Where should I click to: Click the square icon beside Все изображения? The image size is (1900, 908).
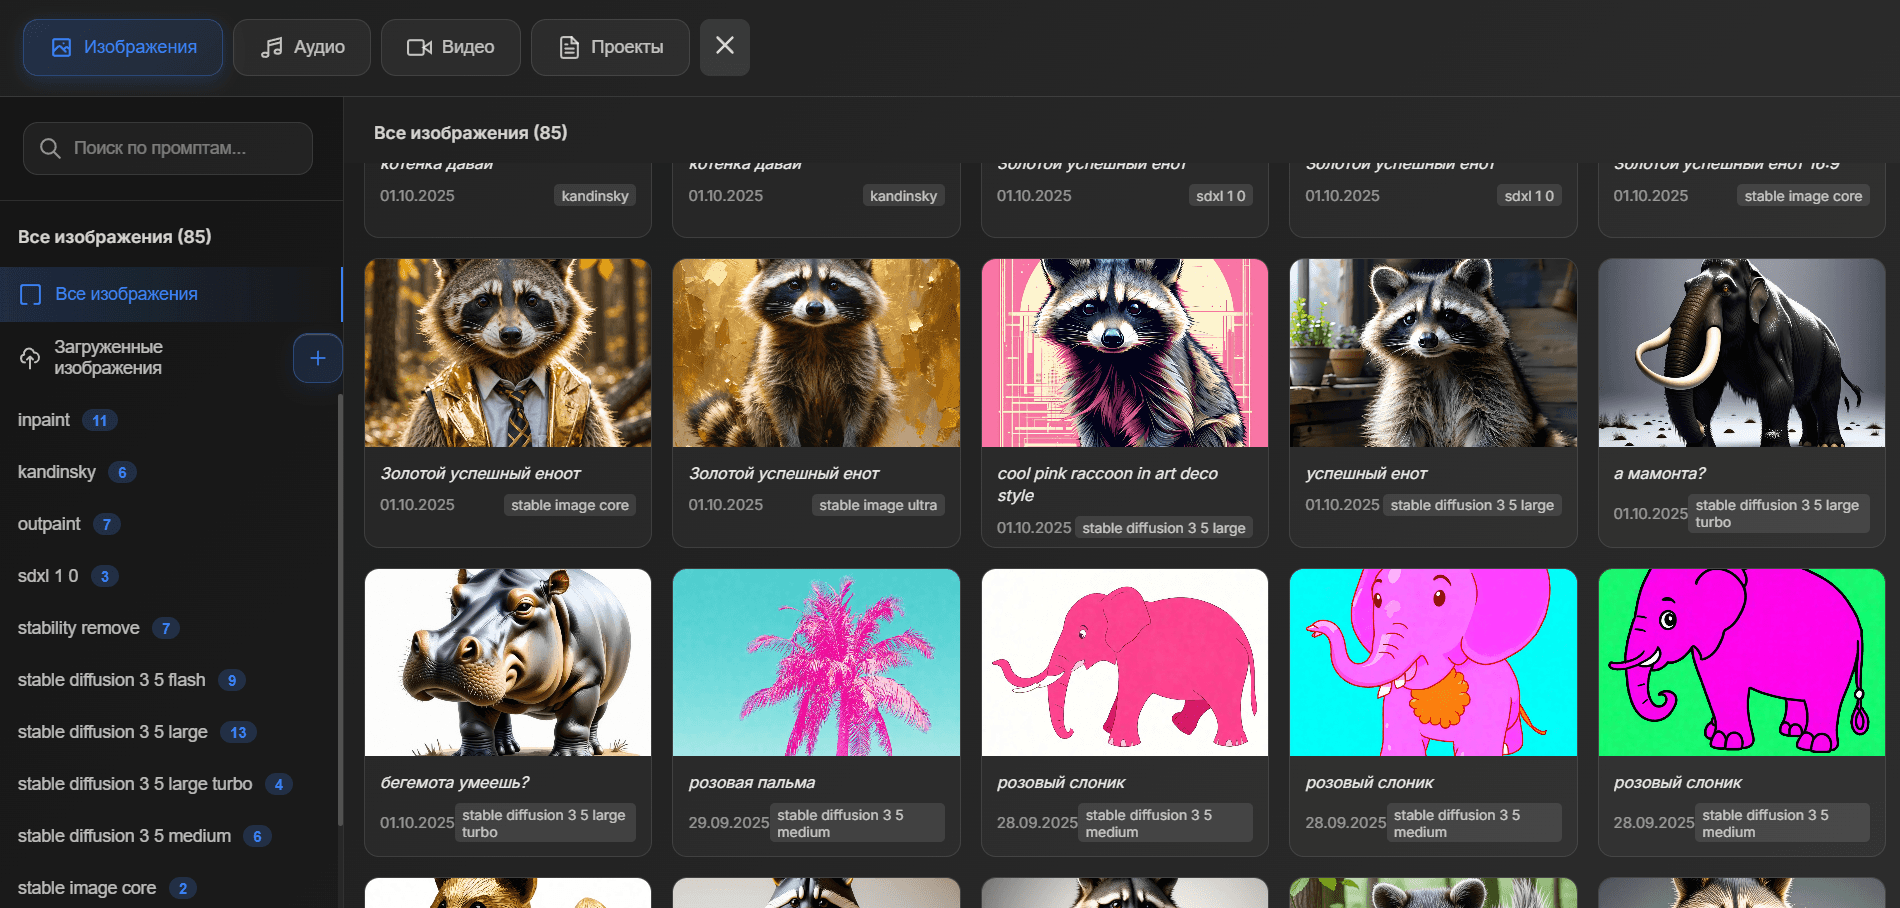(x=31, y=294)
